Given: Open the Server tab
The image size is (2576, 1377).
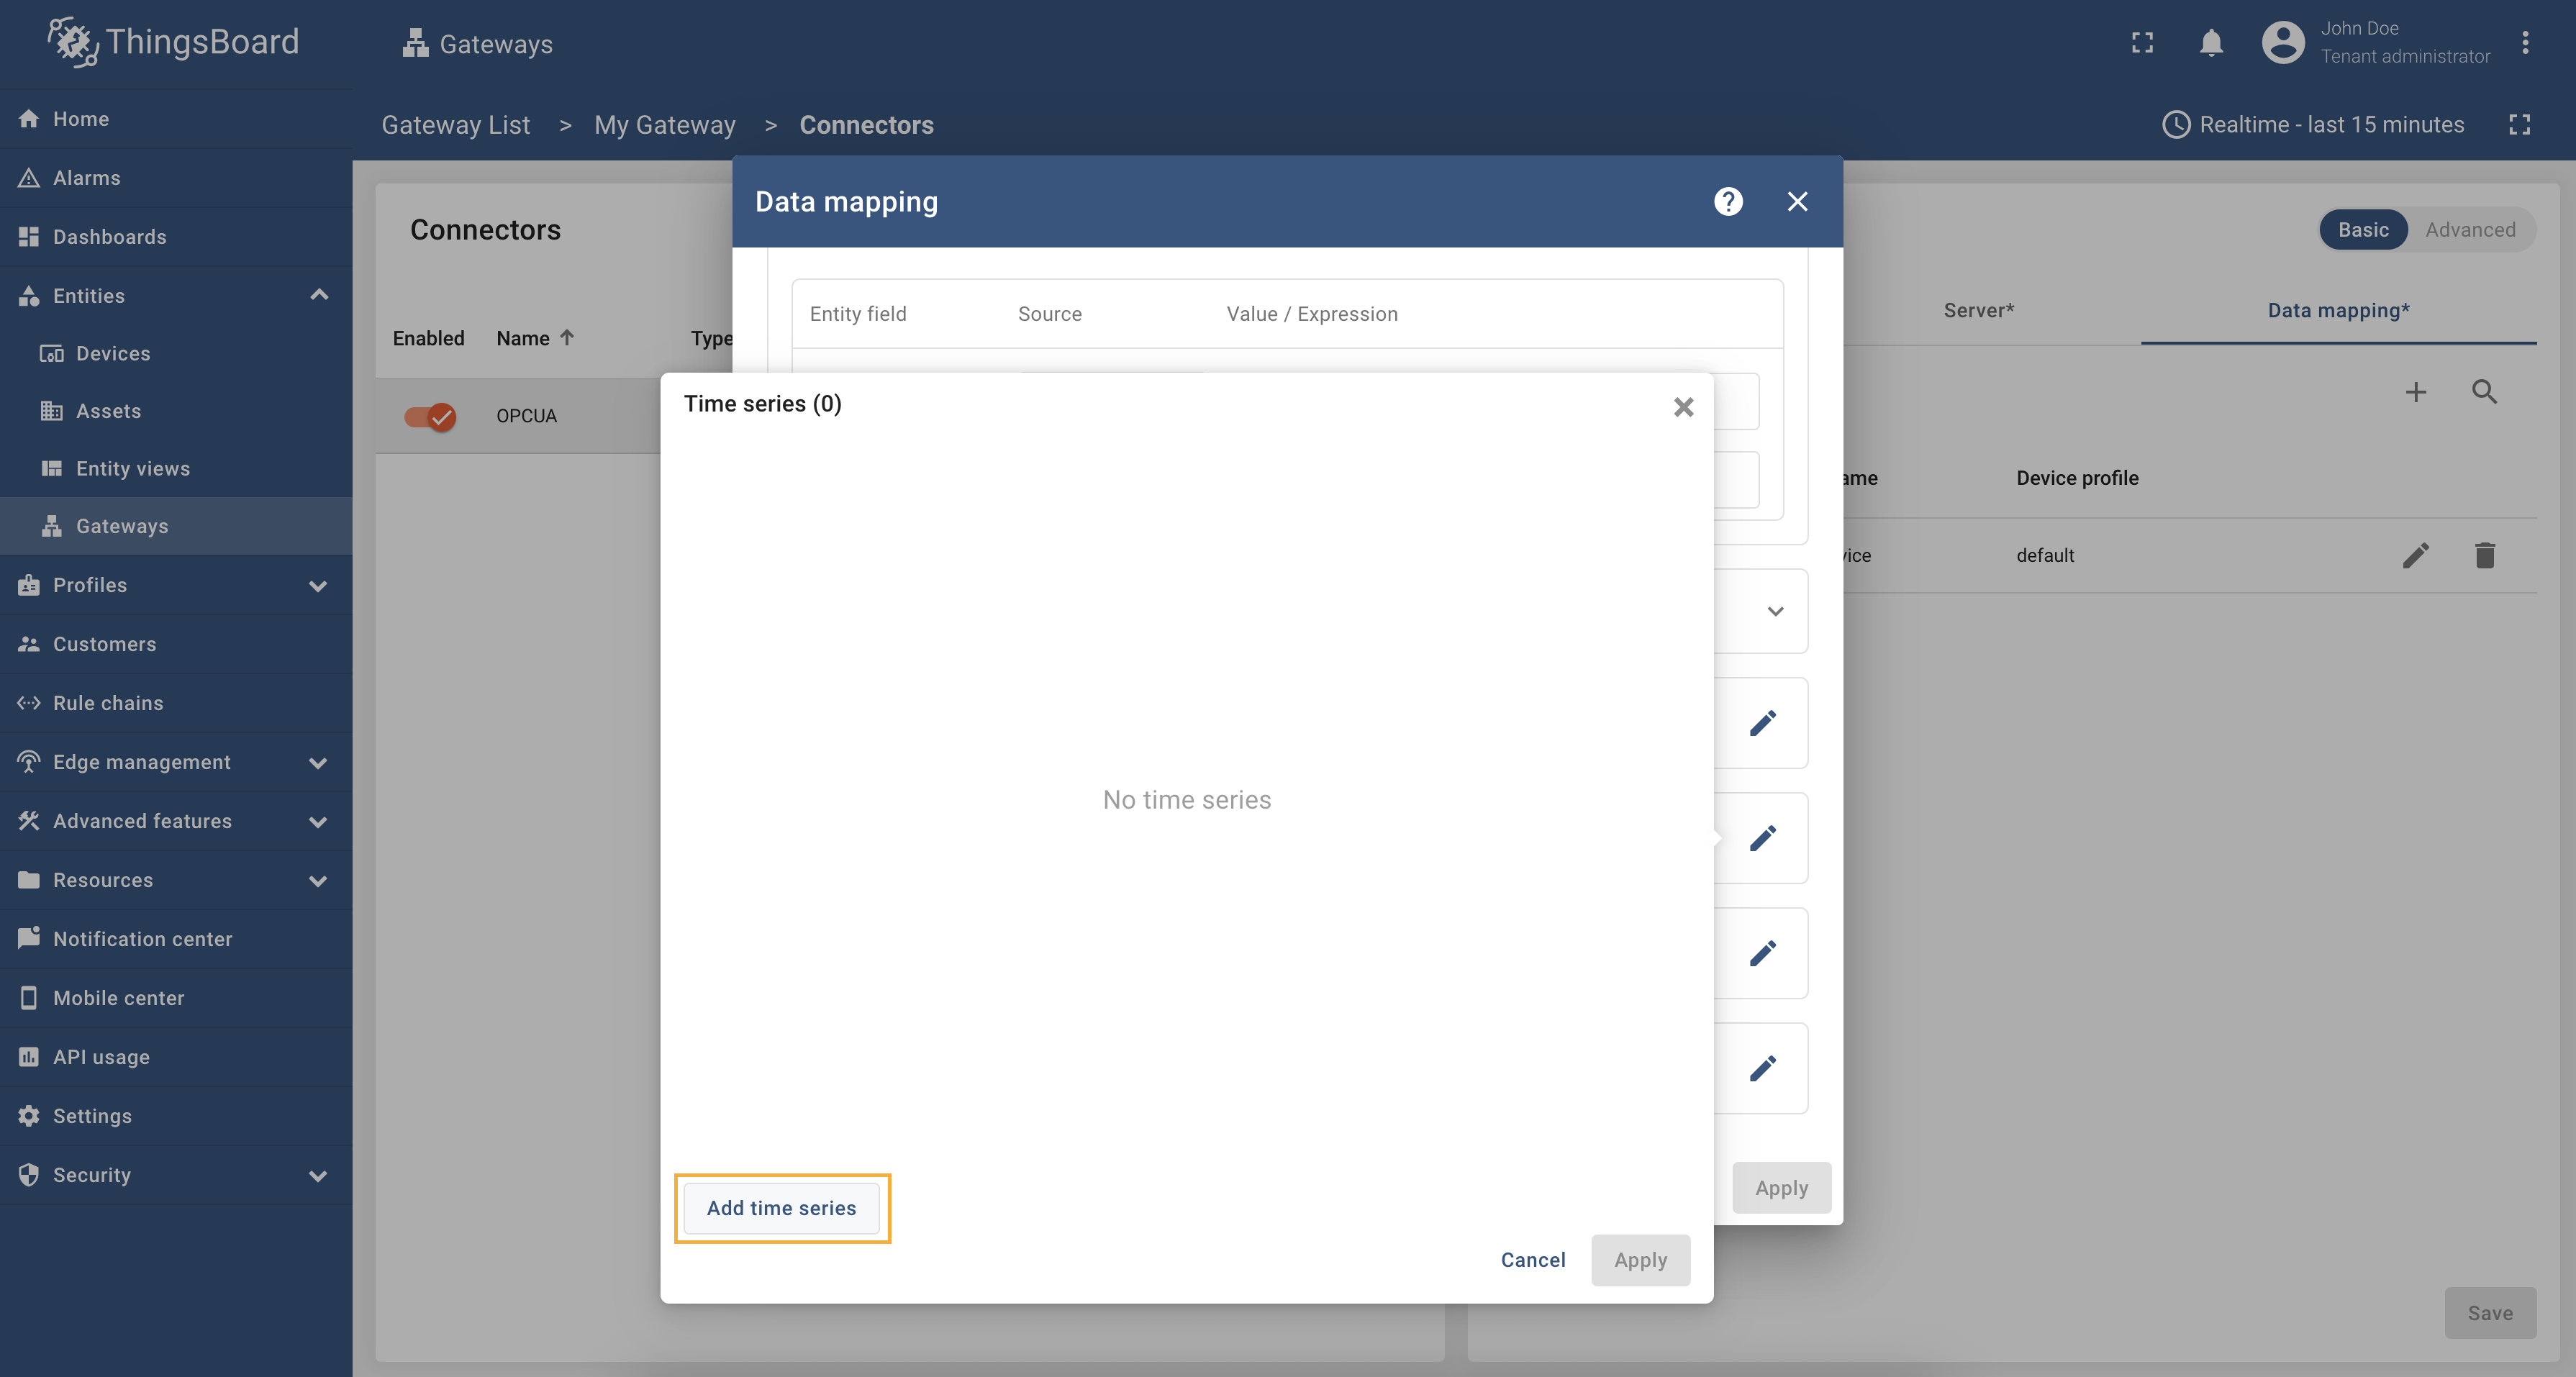Looking at the screenshot, I should click(x=1978, y=311).
